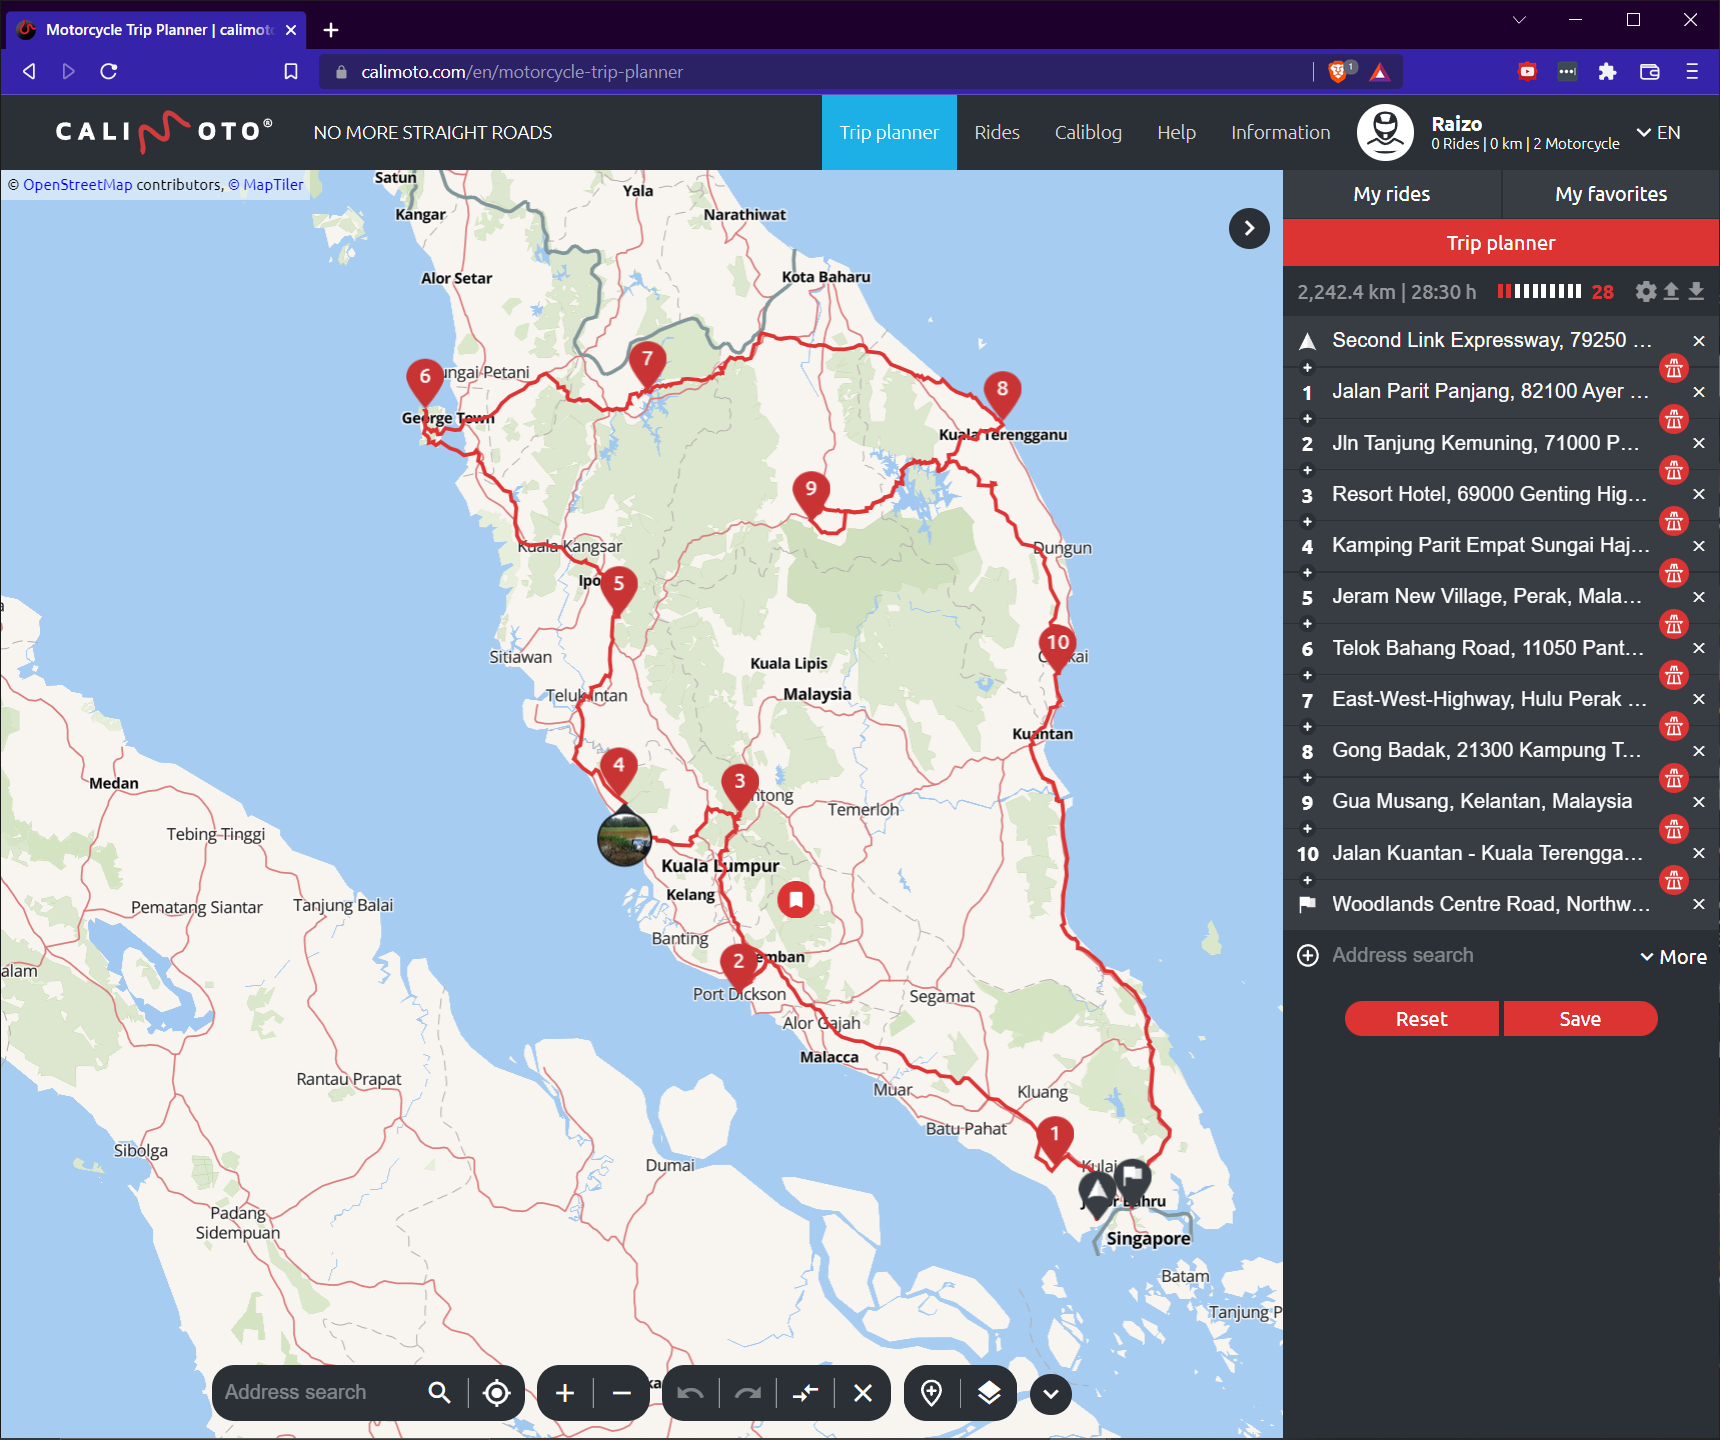Remove Gua Musang waypoint

(1698, 802)
